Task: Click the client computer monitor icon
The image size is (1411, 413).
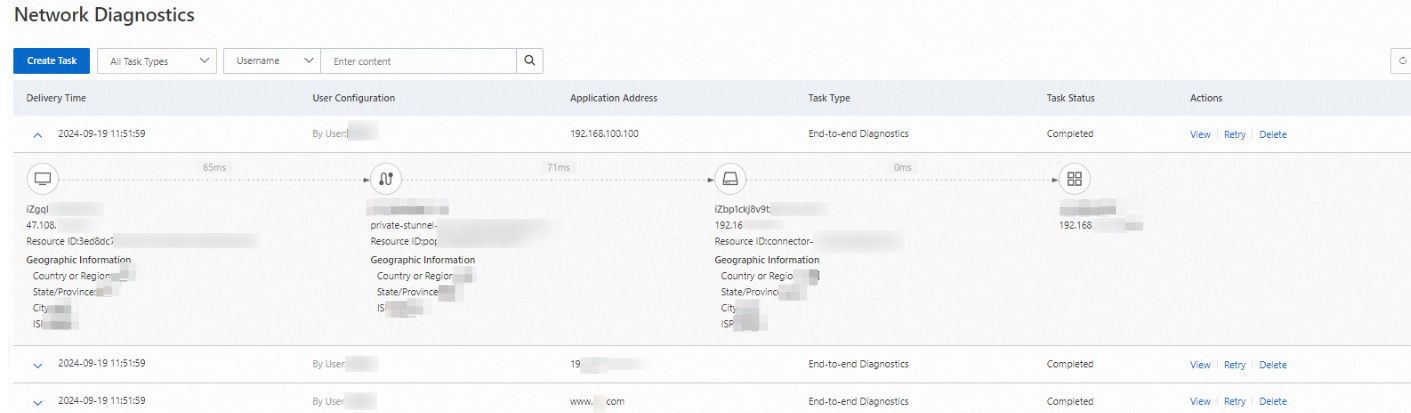Action: click(42, 179)
